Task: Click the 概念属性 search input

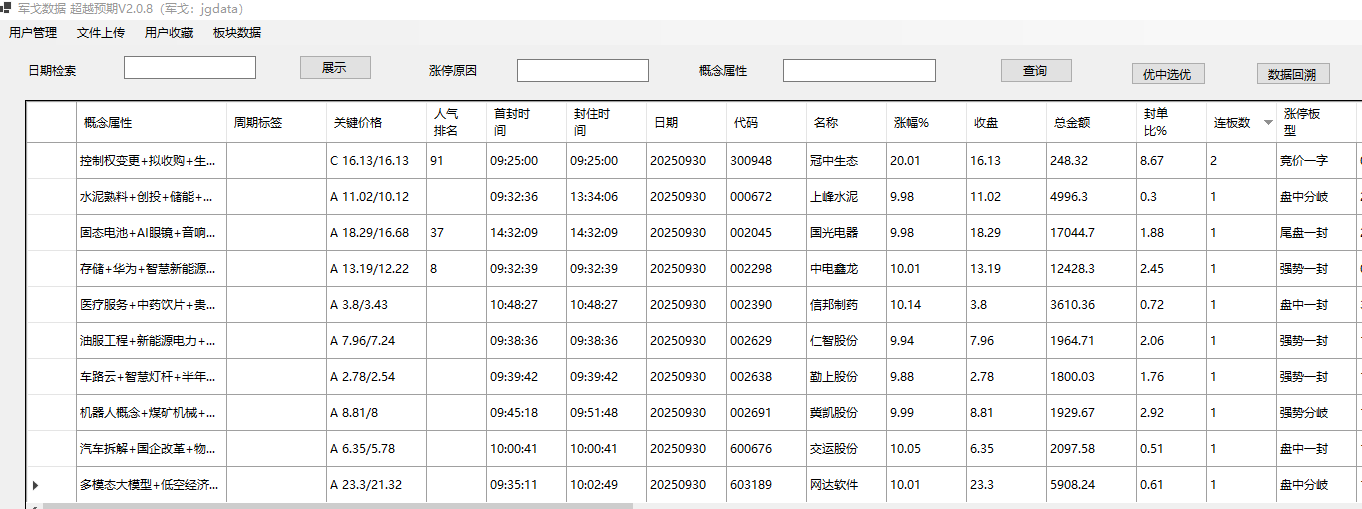Action: [859, 71]
